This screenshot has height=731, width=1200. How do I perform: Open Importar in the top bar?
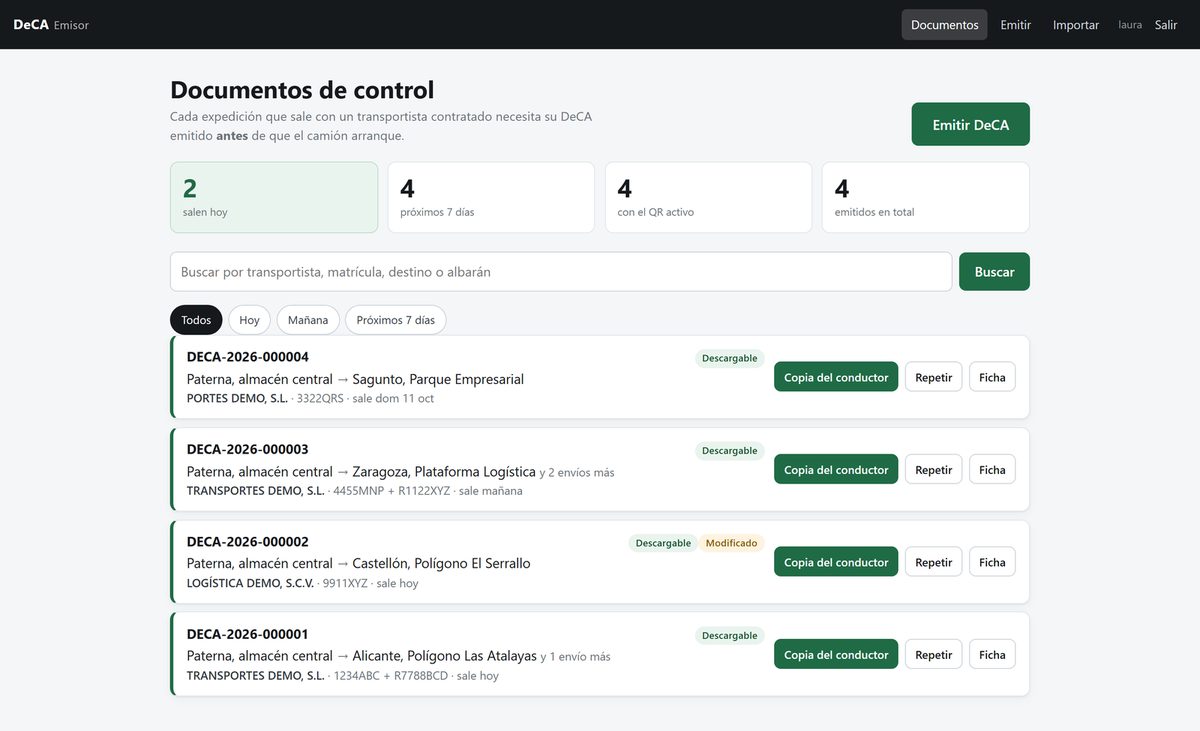(x=1076, y=25)
